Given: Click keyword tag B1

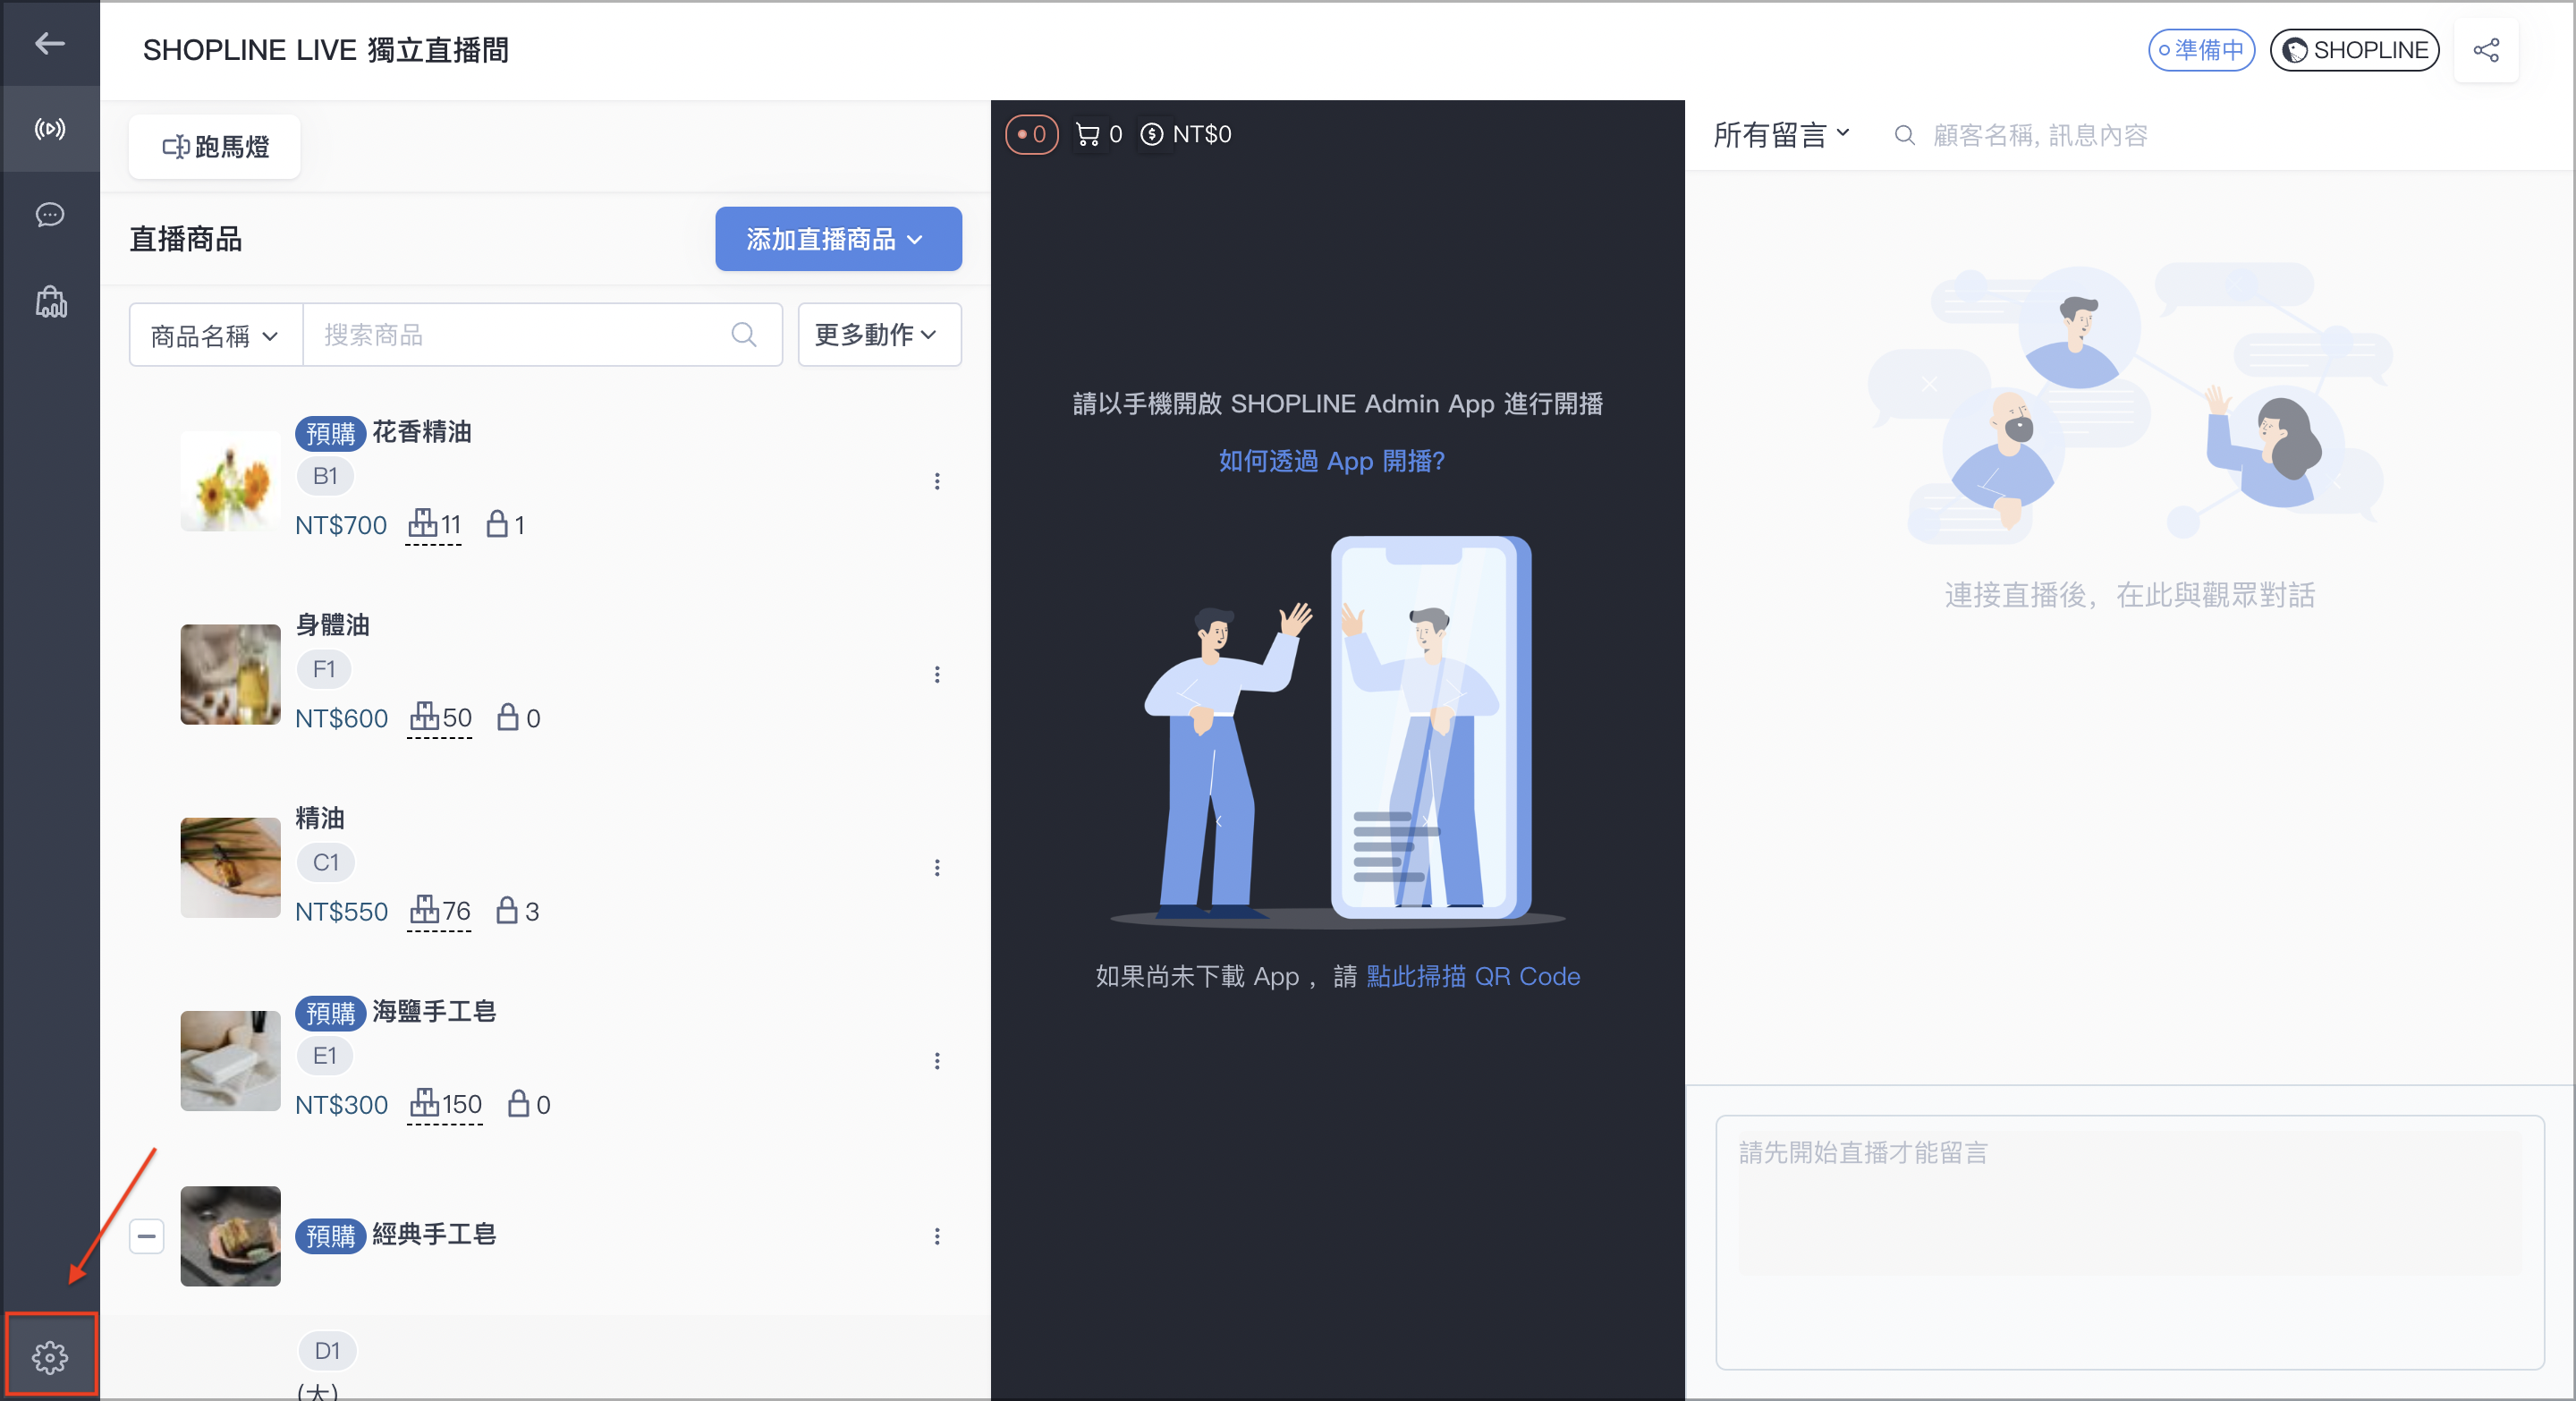Looking at the screenshot, I should click(x=325, y=476).
